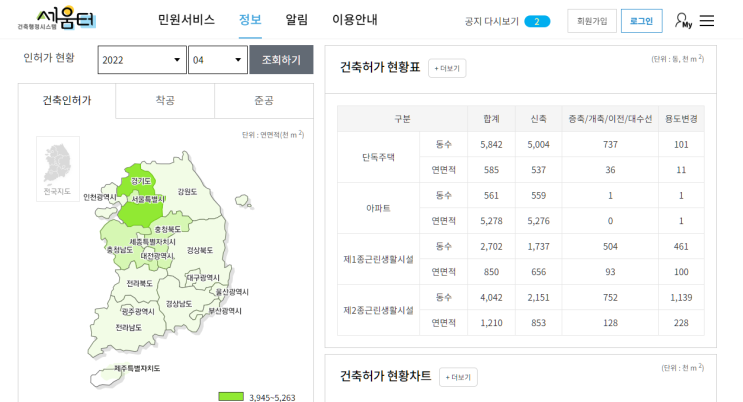Click the 용도변경 column header

point(681,119)
